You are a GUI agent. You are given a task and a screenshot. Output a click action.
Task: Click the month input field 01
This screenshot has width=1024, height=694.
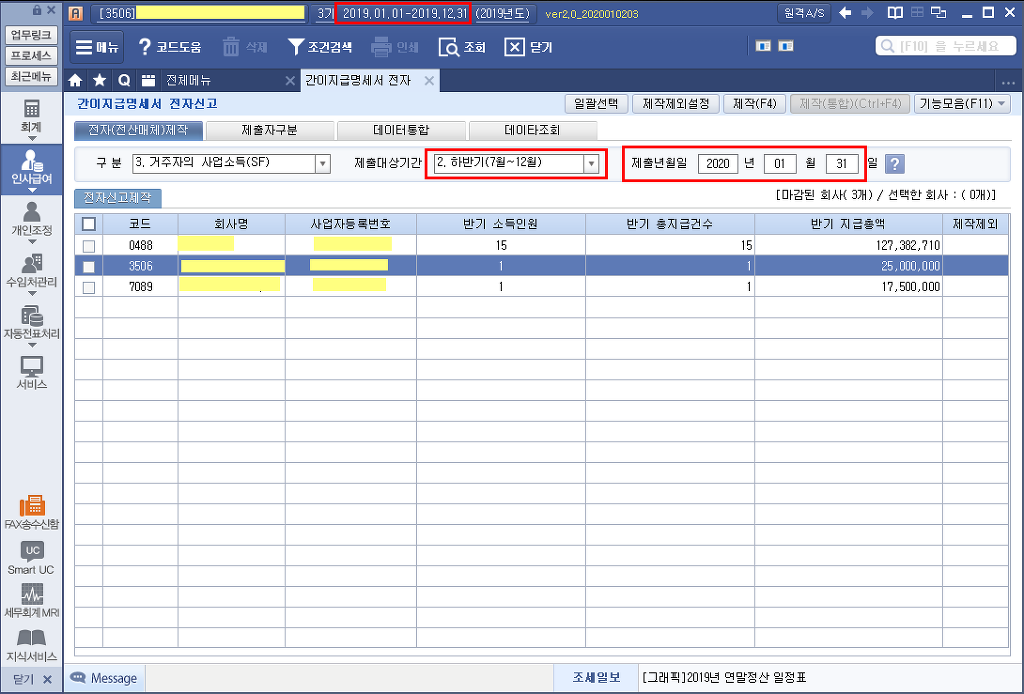780,164
